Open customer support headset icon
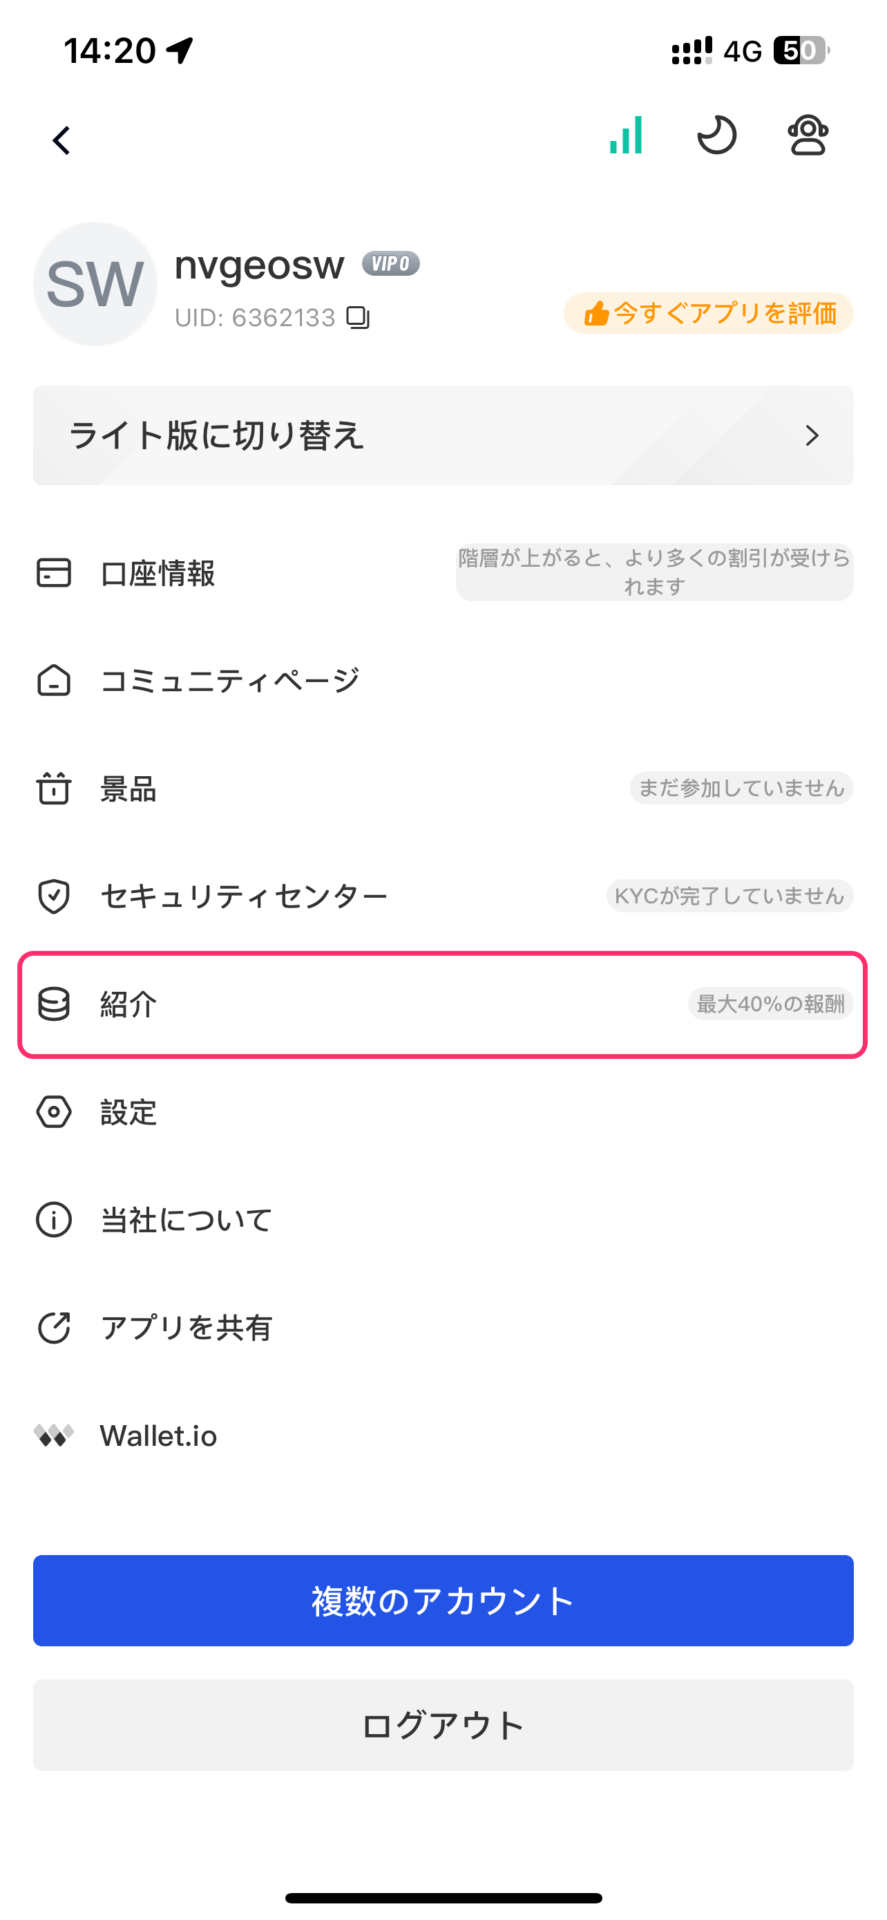 [x=808, y=135]
